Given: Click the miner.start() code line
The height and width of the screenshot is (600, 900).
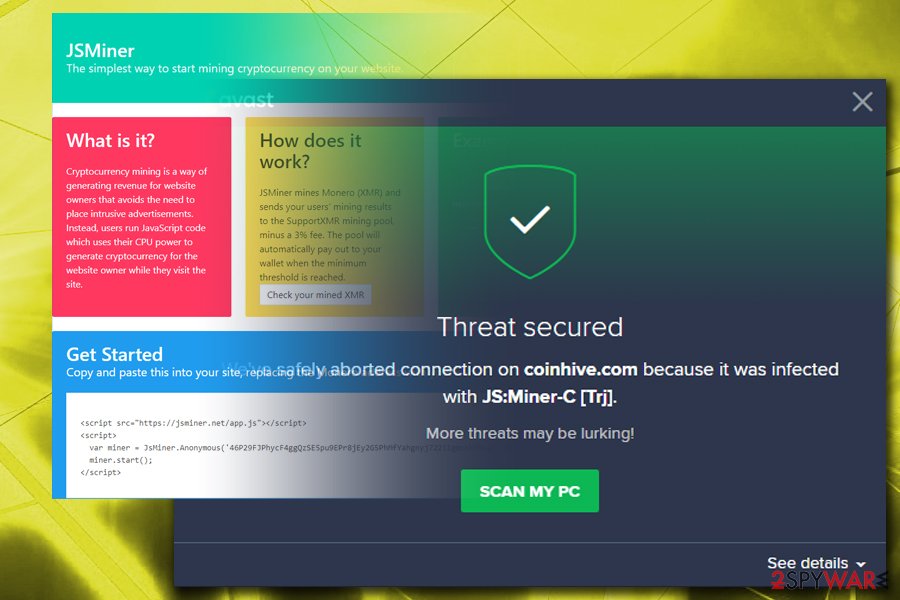Looking at the screenshot, I should click(x=121, y=460).
